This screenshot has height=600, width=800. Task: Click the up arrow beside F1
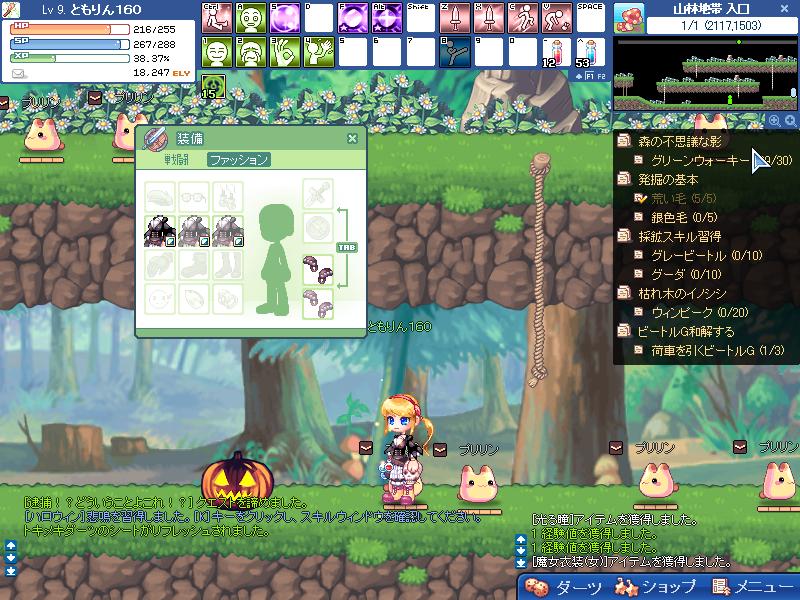(579, 77)
